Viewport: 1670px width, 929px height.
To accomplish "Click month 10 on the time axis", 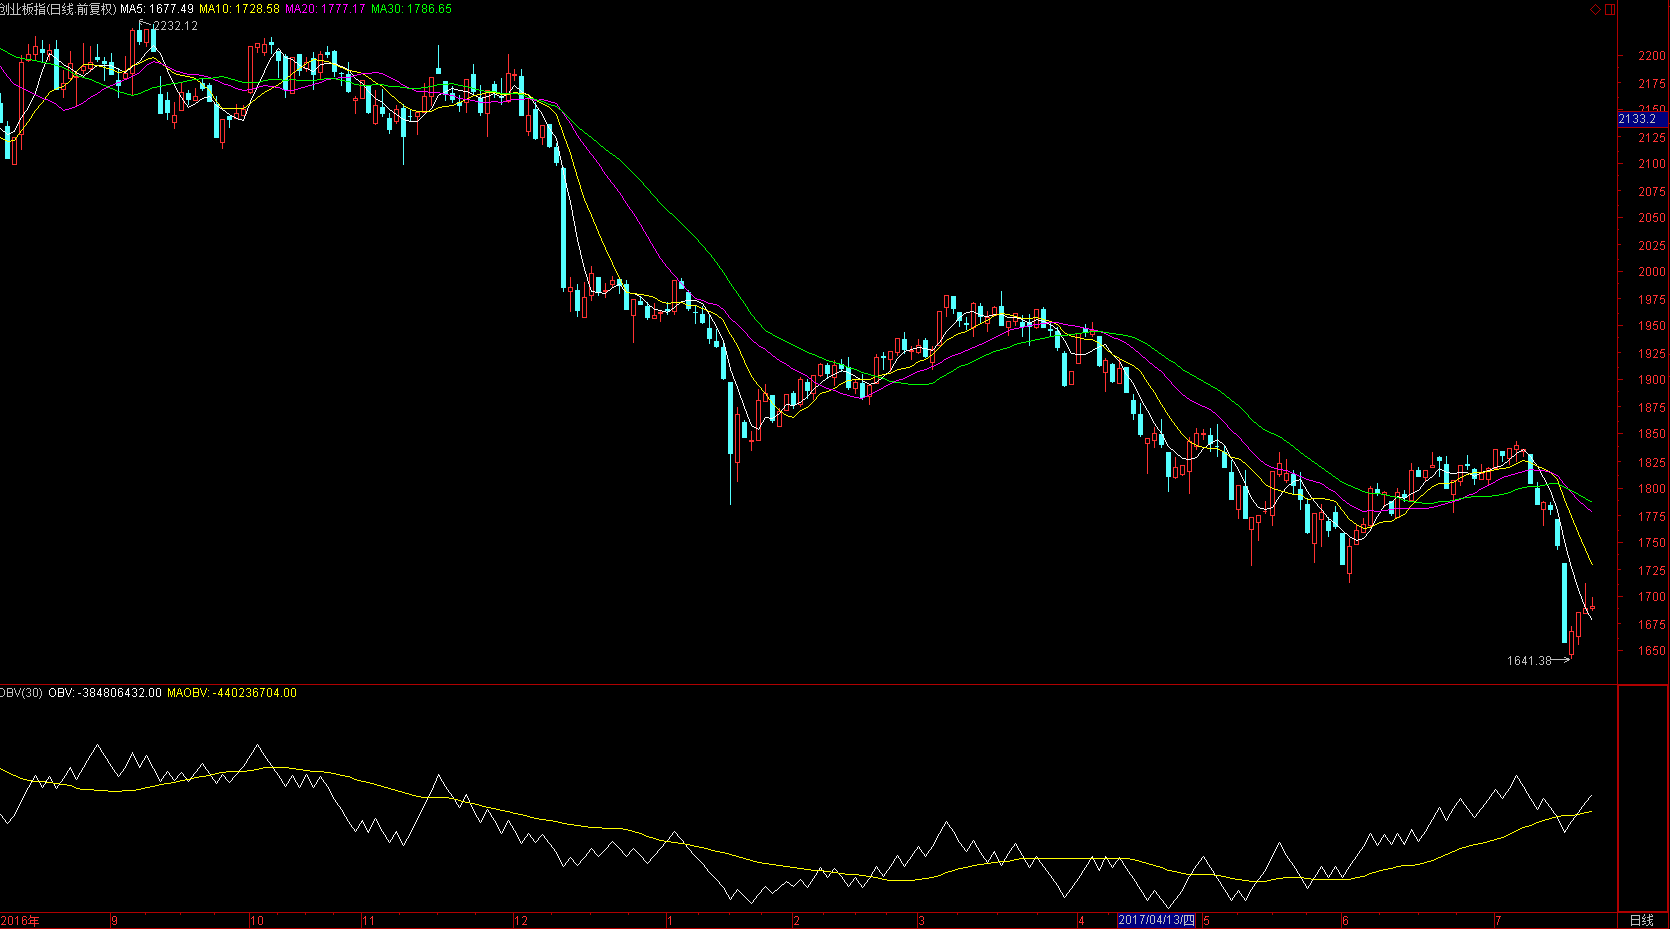I will (257, 921).
